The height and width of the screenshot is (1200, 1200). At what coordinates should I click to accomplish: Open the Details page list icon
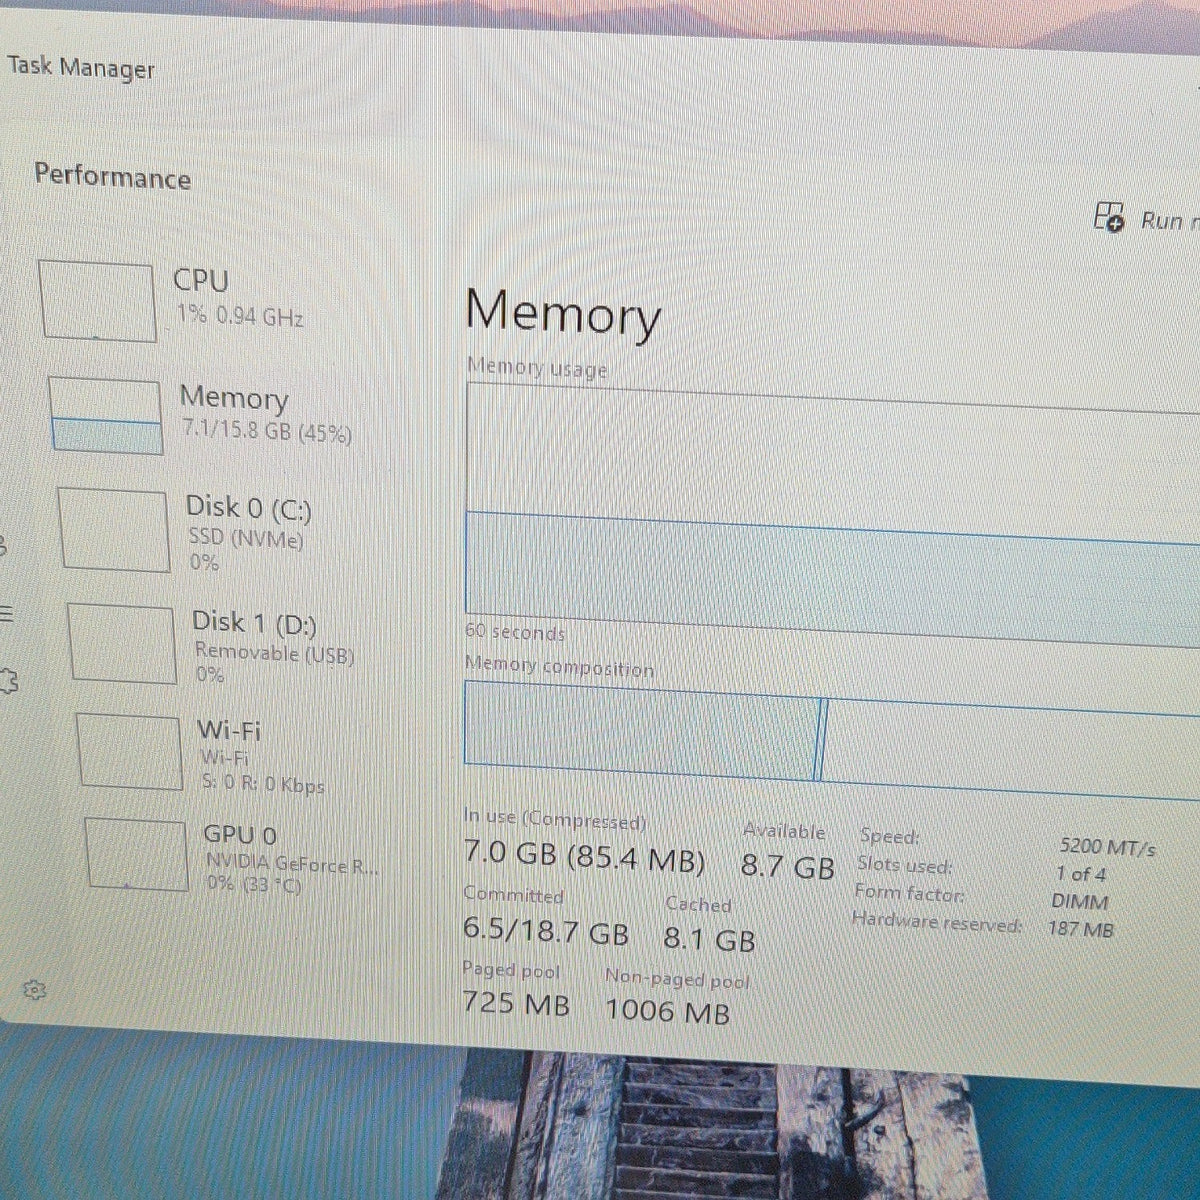click(6, 614)
